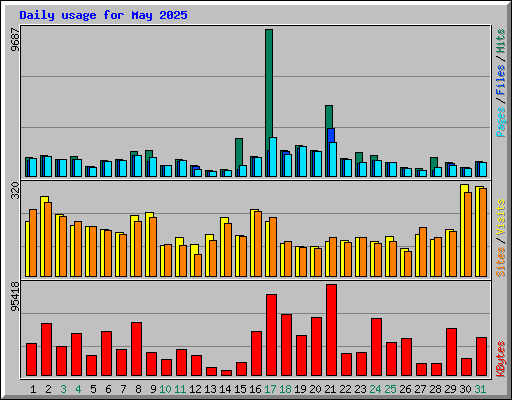Click day label 2 on the x-axis
Image resolution: width=512 pixels, height=400 pixels.
point(48,389)
